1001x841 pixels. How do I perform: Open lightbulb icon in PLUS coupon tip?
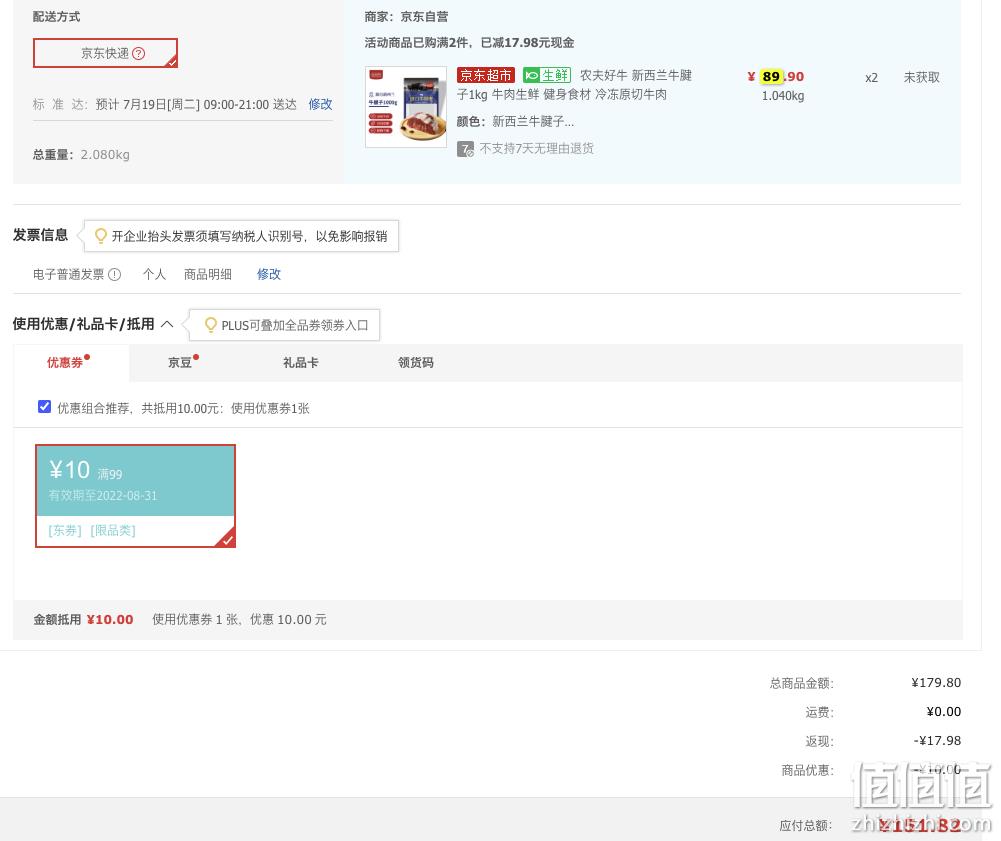coord(211,325)
